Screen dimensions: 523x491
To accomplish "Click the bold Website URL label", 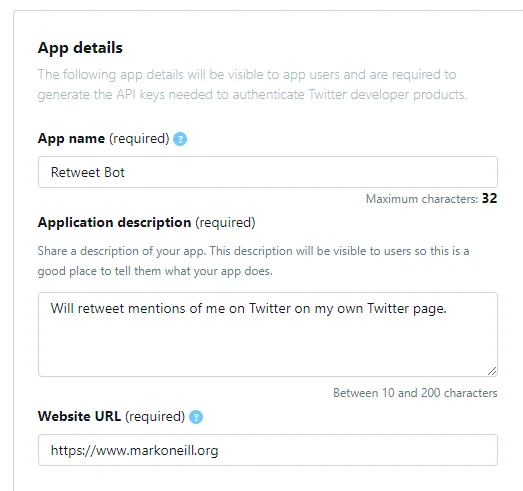I will click(79, 416).
